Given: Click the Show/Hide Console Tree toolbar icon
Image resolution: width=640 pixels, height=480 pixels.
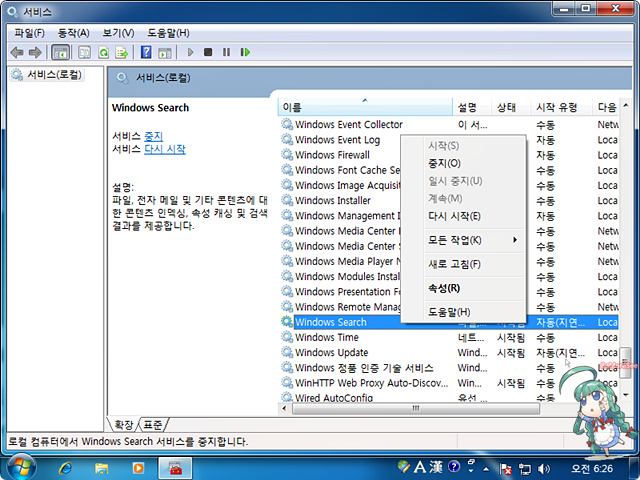Looking at the screenshot, I should (x=60, y=52).
